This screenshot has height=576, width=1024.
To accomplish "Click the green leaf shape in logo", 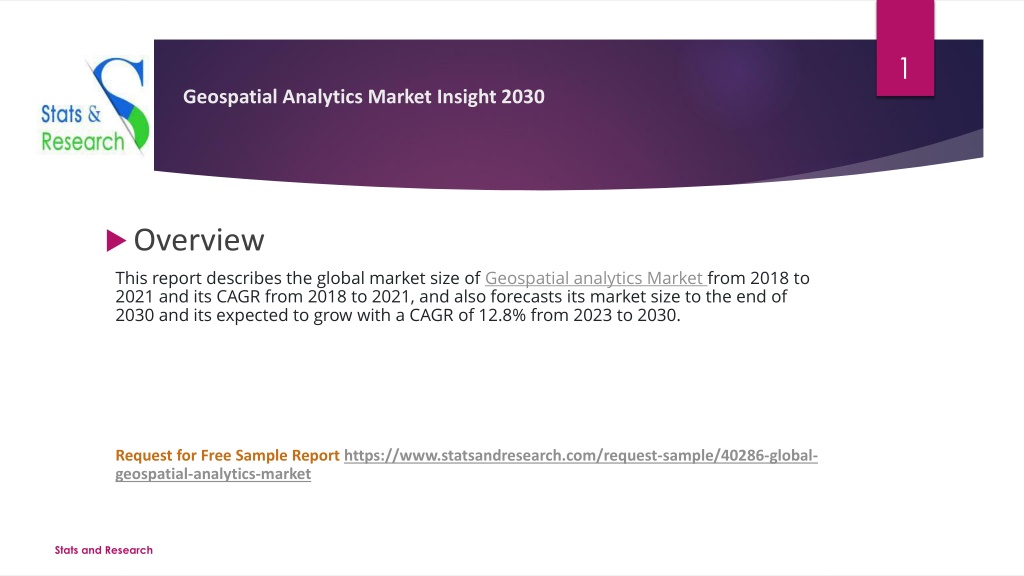I will pyautogui.click(x=140, y=127).
